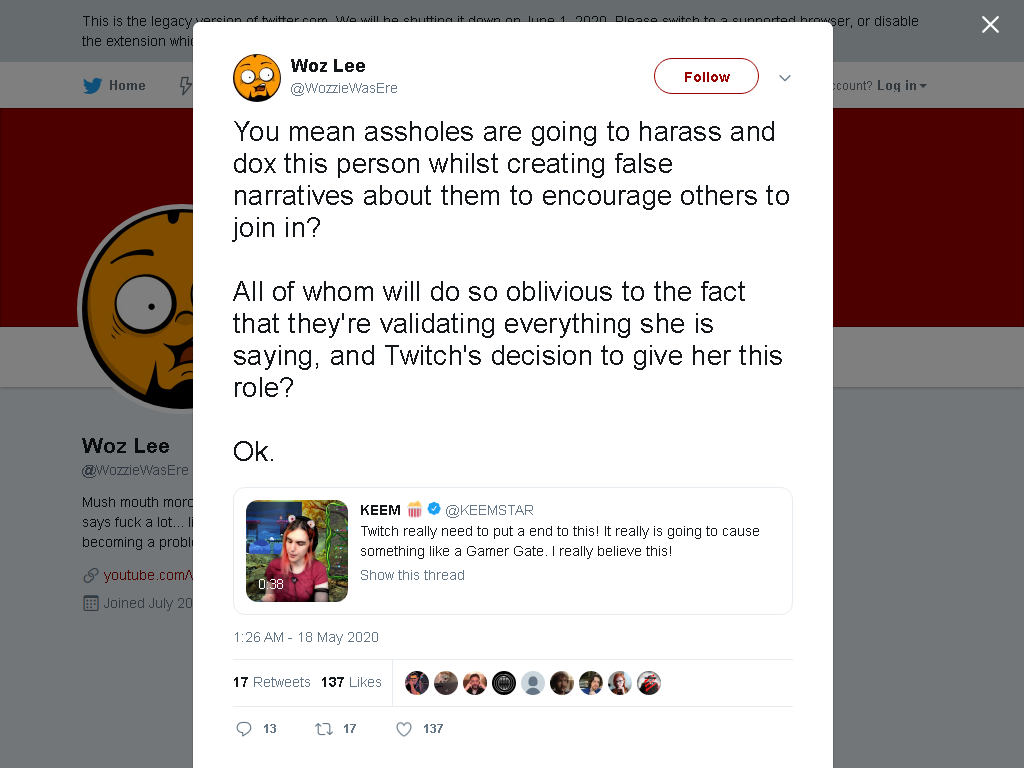Viewport: 1024px width, 768px height.
Task: Open Show this thread link
Action: pyautogui.click(x=412, y=575)
